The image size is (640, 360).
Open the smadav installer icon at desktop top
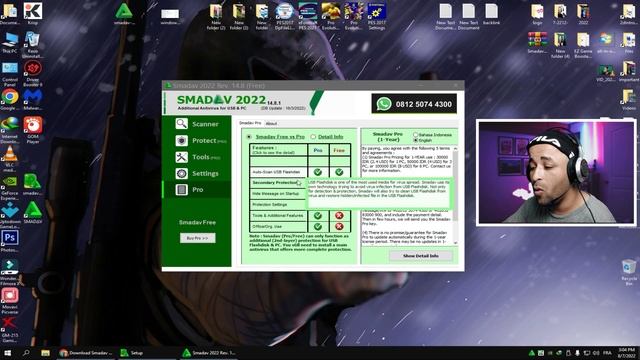(x=123, y=14)
